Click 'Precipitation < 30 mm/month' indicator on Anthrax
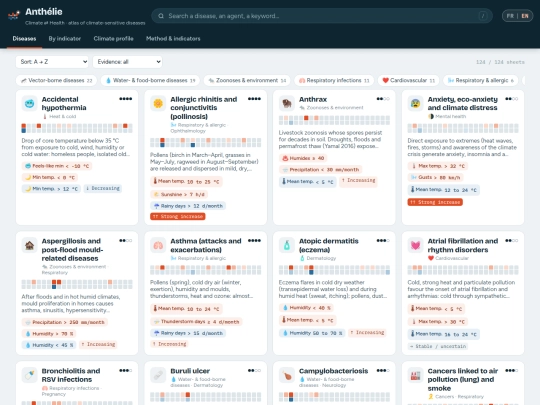Screen dimensions: 540x405 pyautogui.click(x=320, y=169)
